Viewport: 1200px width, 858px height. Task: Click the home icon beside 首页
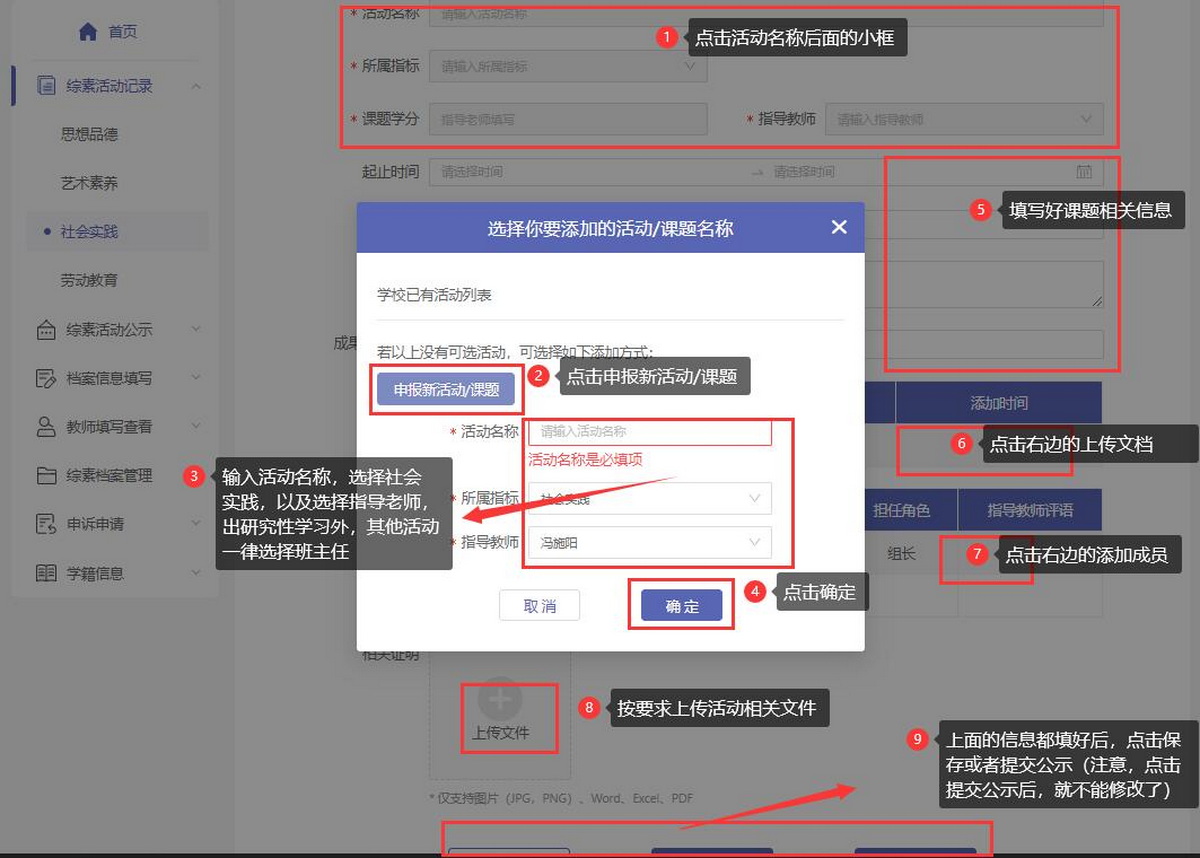coord(88,32)
